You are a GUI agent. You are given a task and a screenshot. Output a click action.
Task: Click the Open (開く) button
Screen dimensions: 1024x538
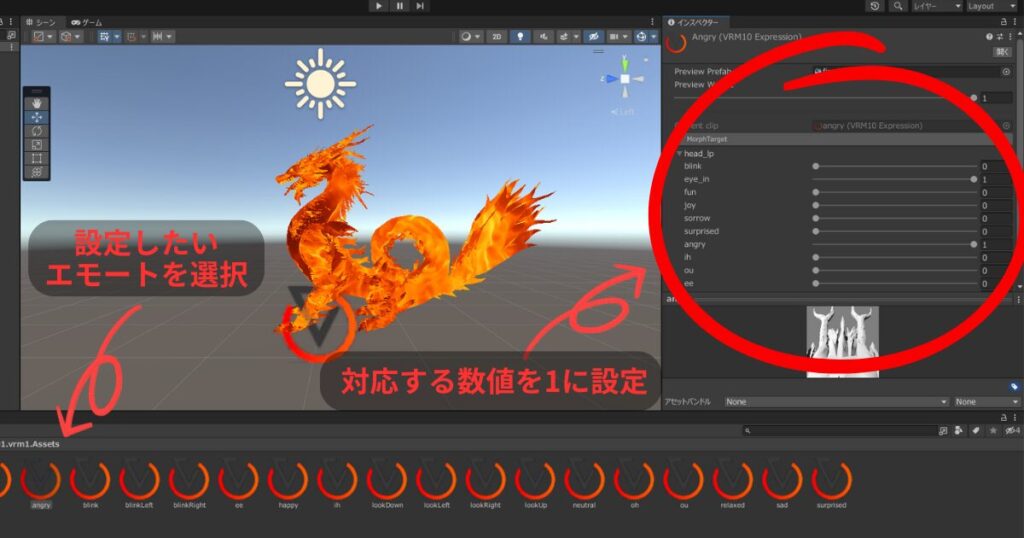coord(1002,52)
